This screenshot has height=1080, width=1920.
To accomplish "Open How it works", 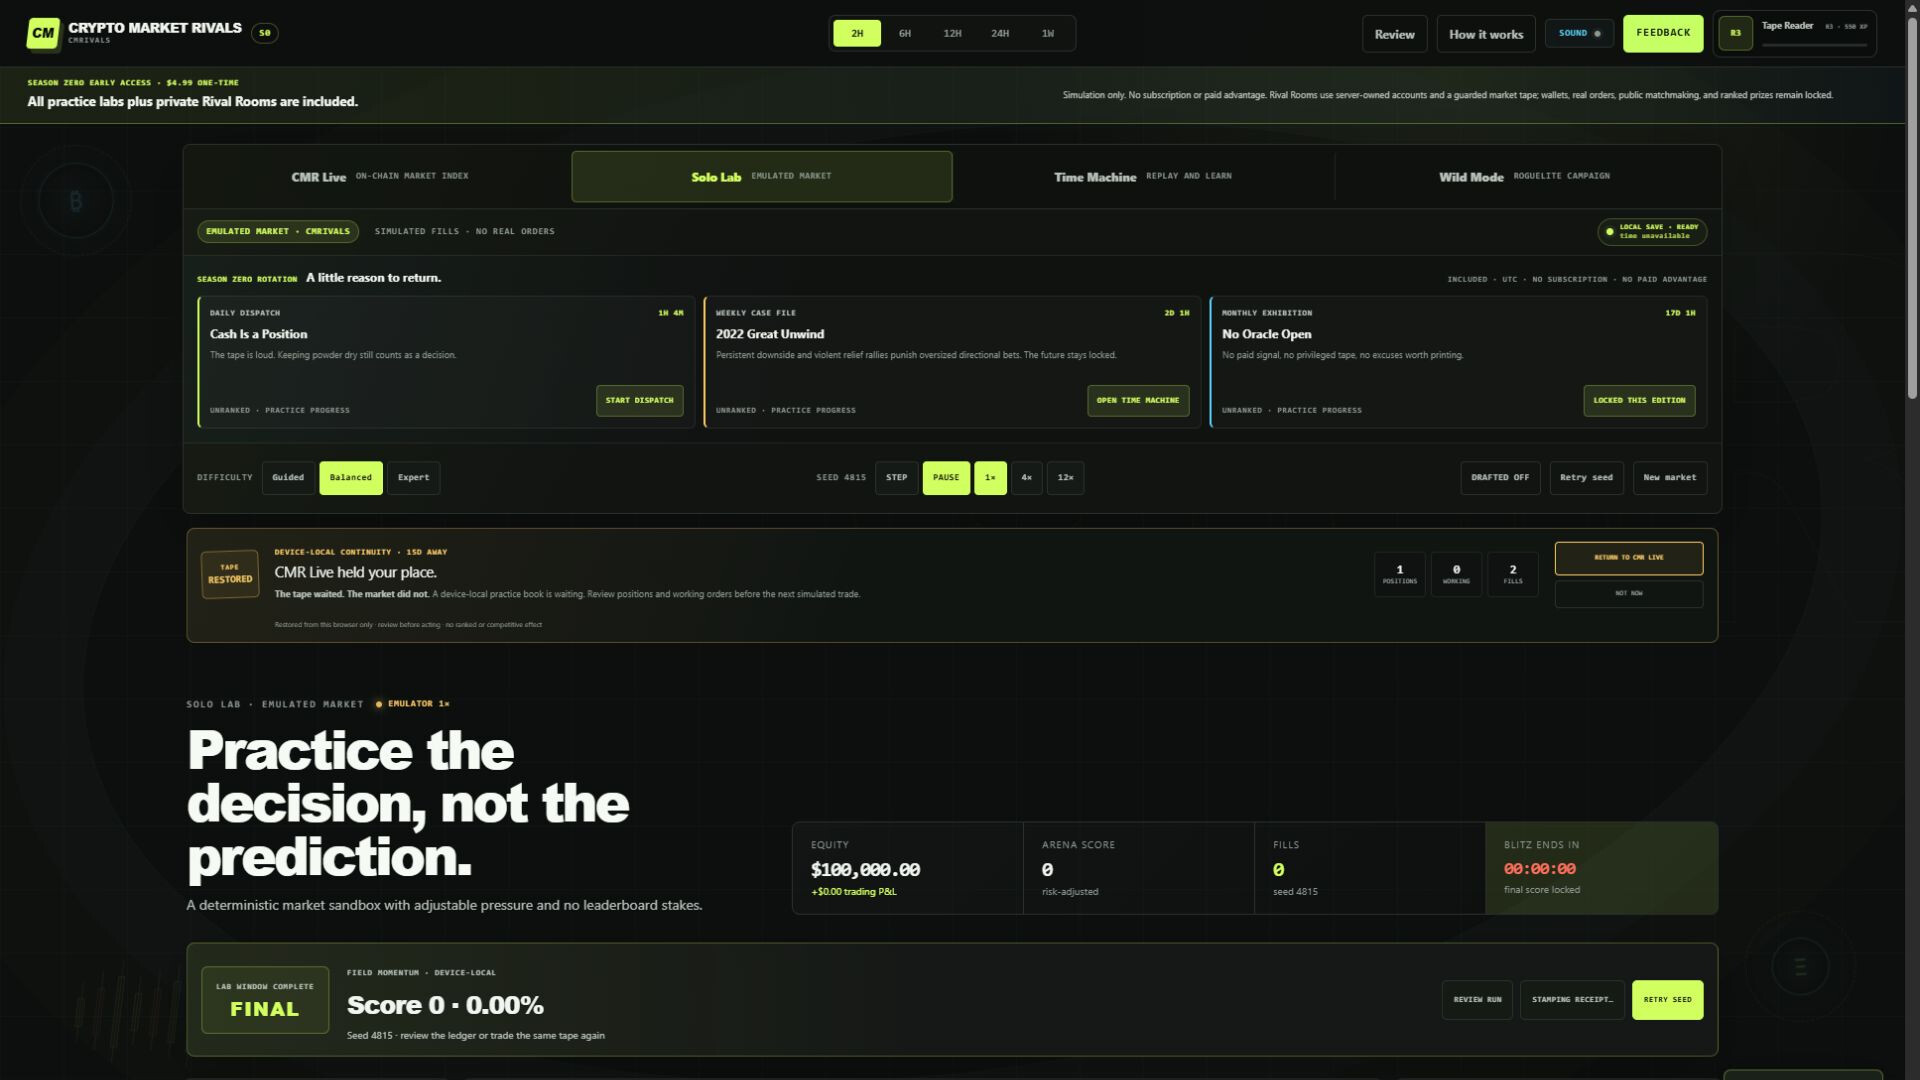I will click(x=1486, y=34).
